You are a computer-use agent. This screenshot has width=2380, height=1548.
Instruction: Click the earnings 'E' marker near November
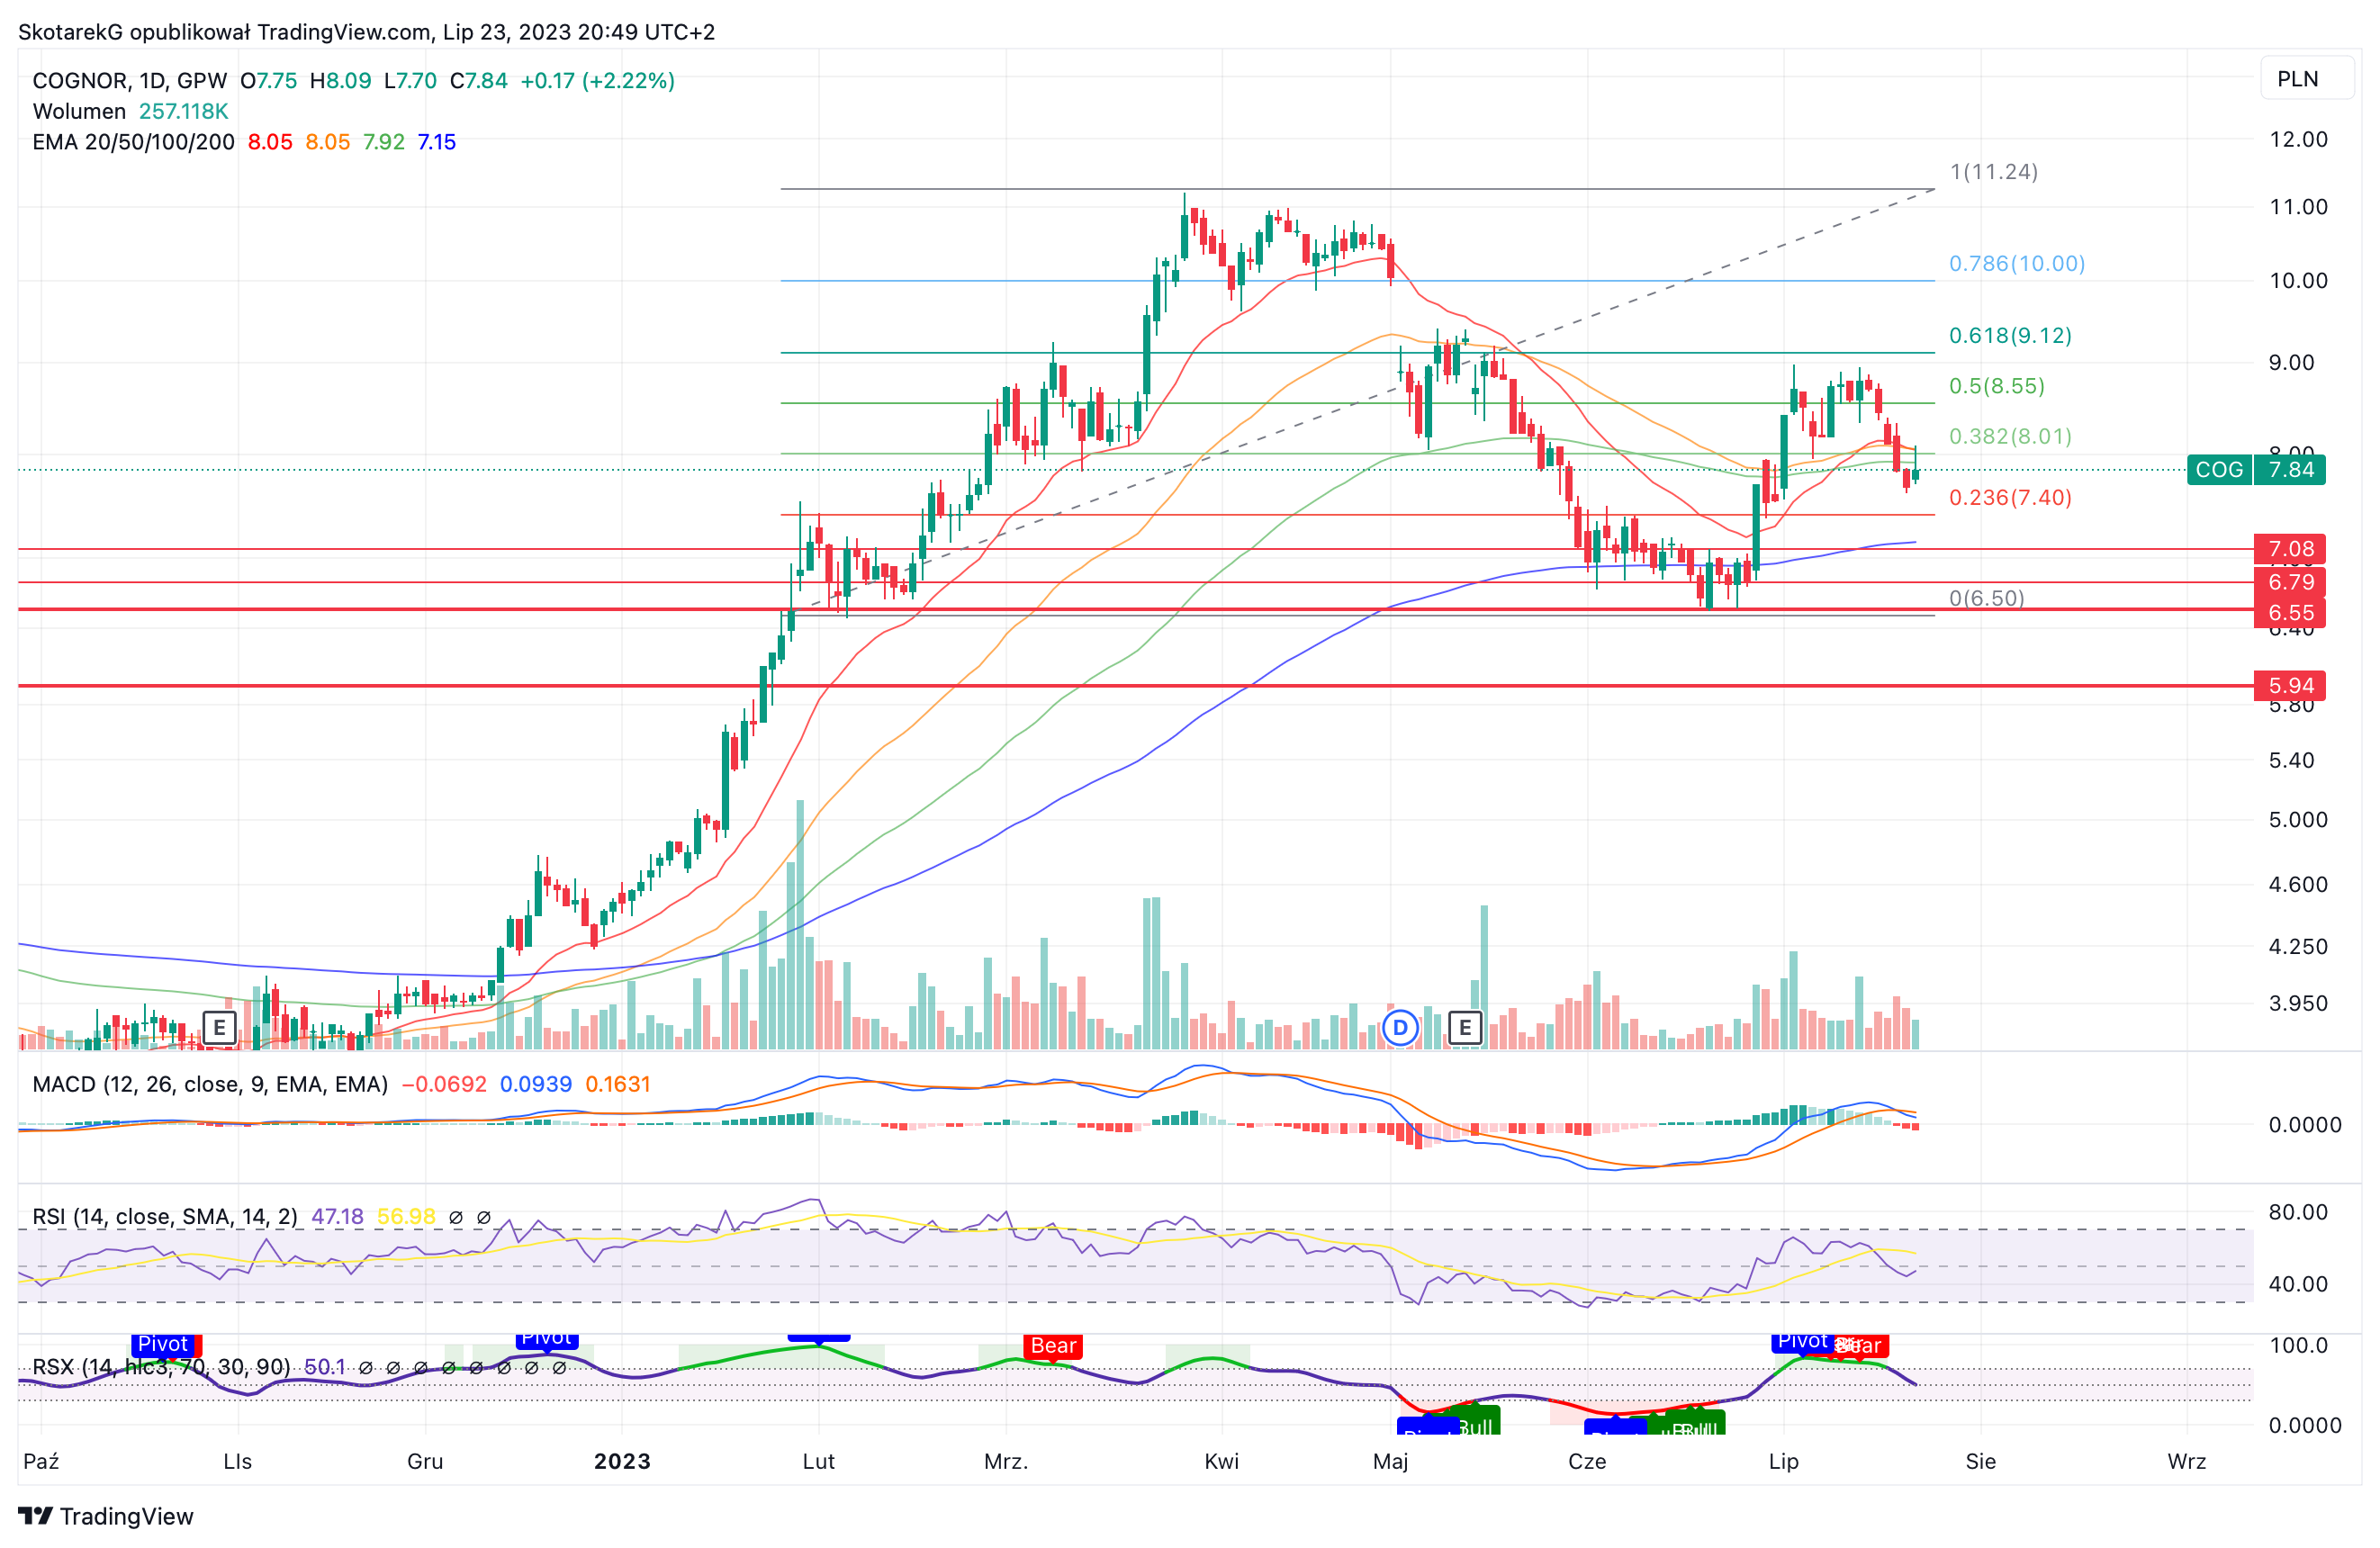pos(219,1027)
